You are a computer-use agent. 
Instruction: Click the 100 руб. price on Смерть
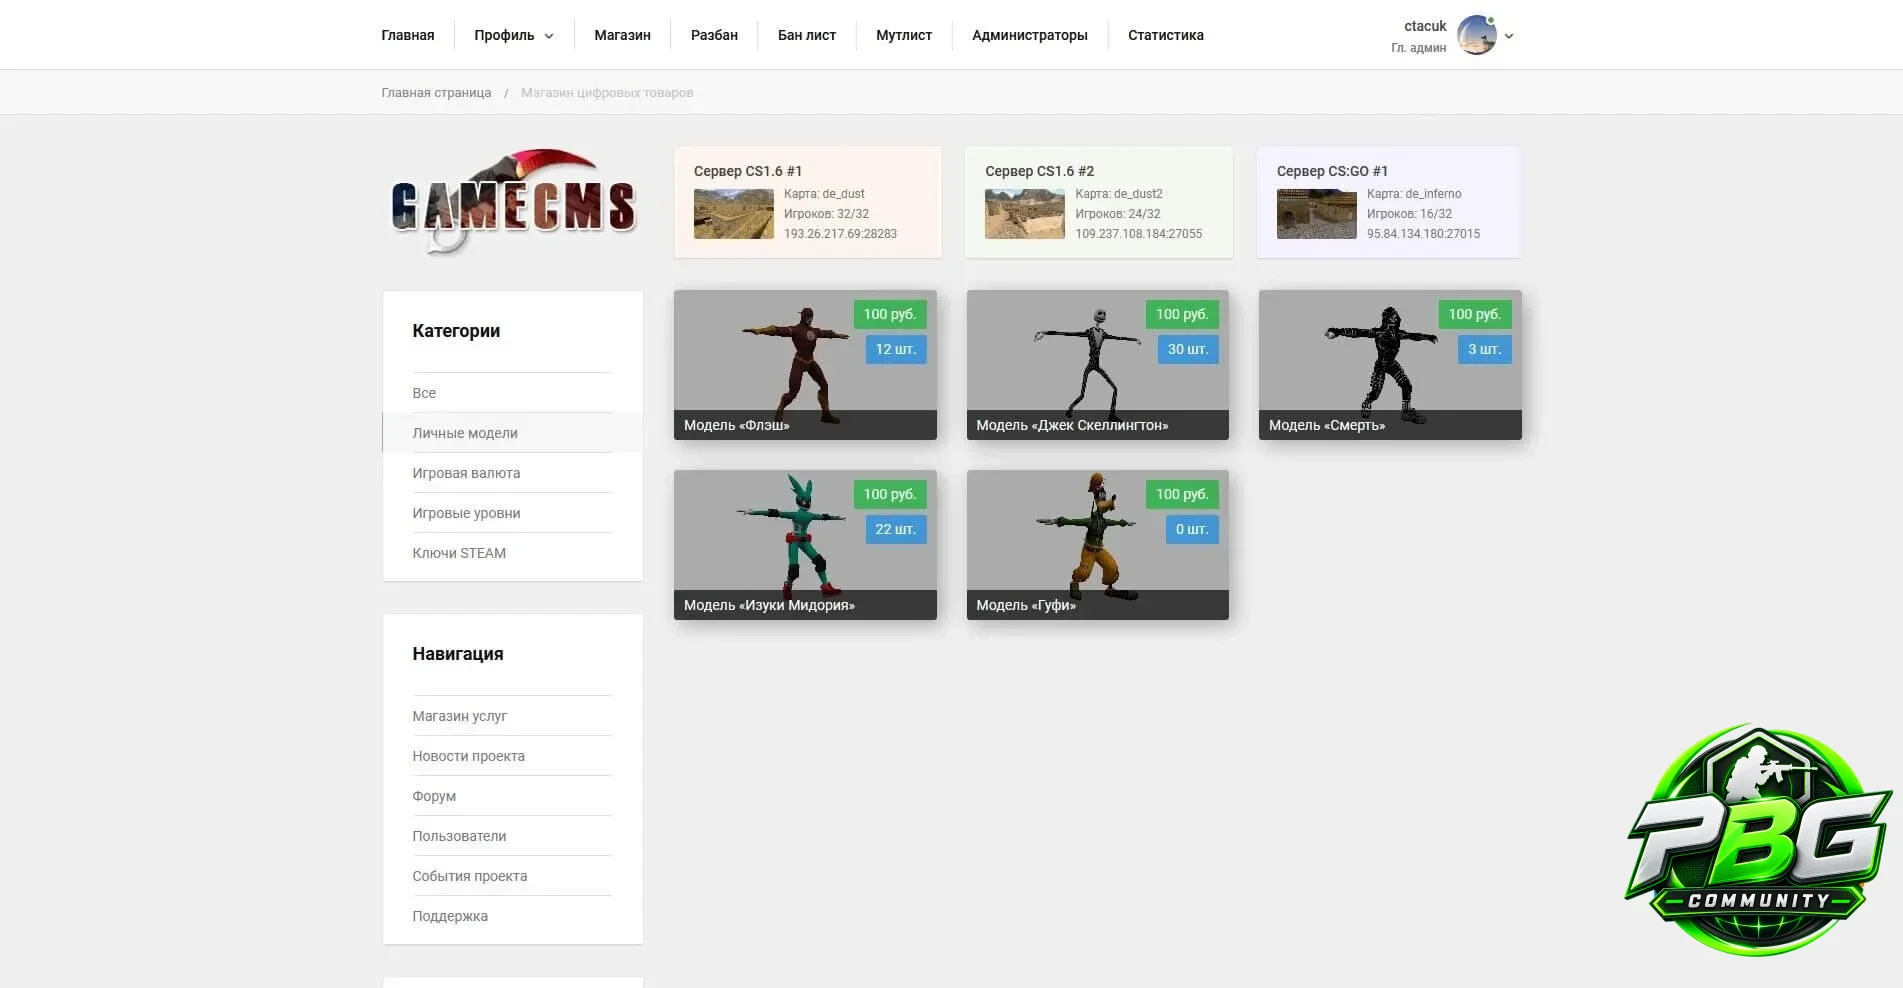(x=1475, y=314)
